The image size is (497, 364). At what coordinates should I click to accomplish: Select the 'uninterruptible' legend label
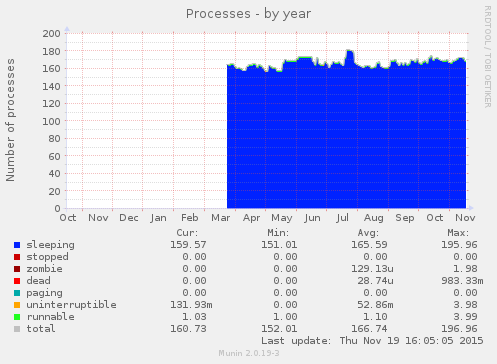72,305
